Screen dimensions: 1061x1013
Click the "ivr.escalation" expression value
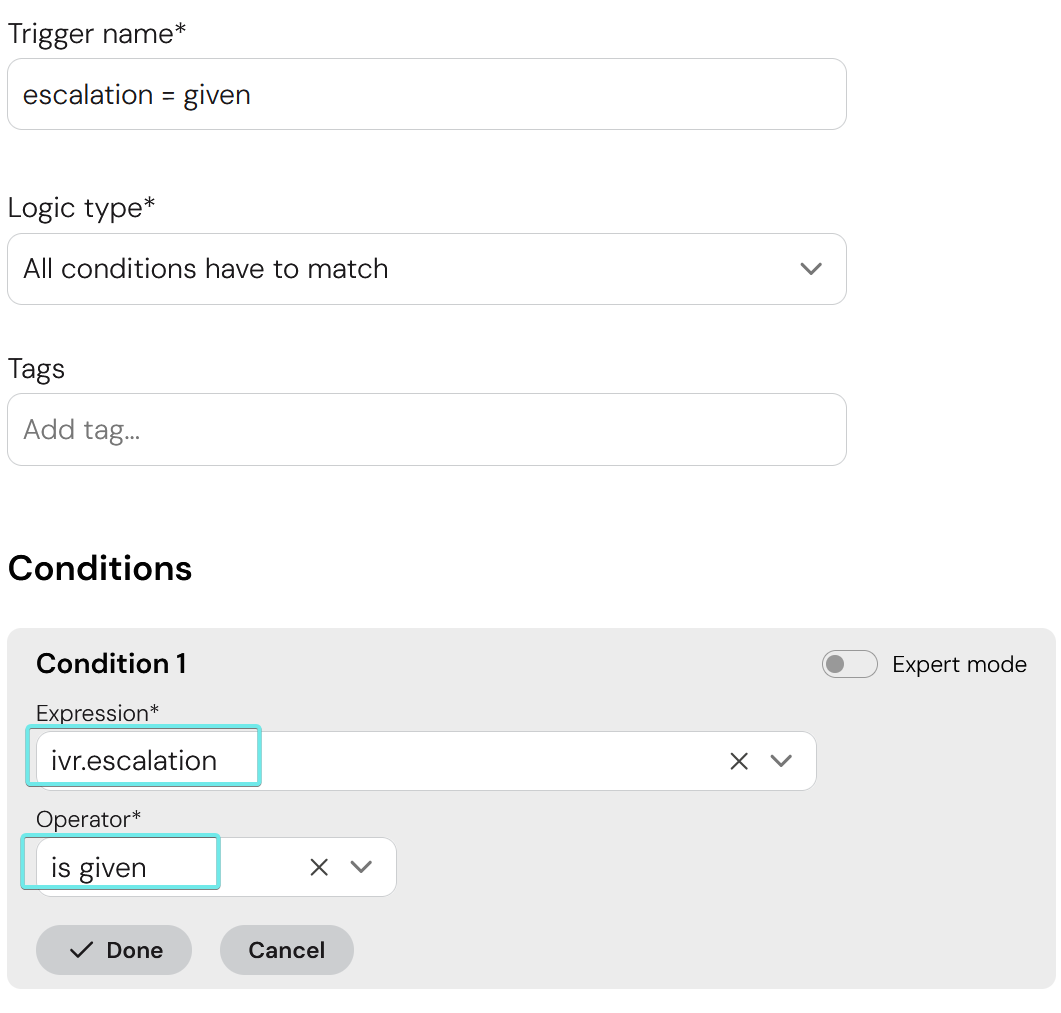tap(134, 760)
